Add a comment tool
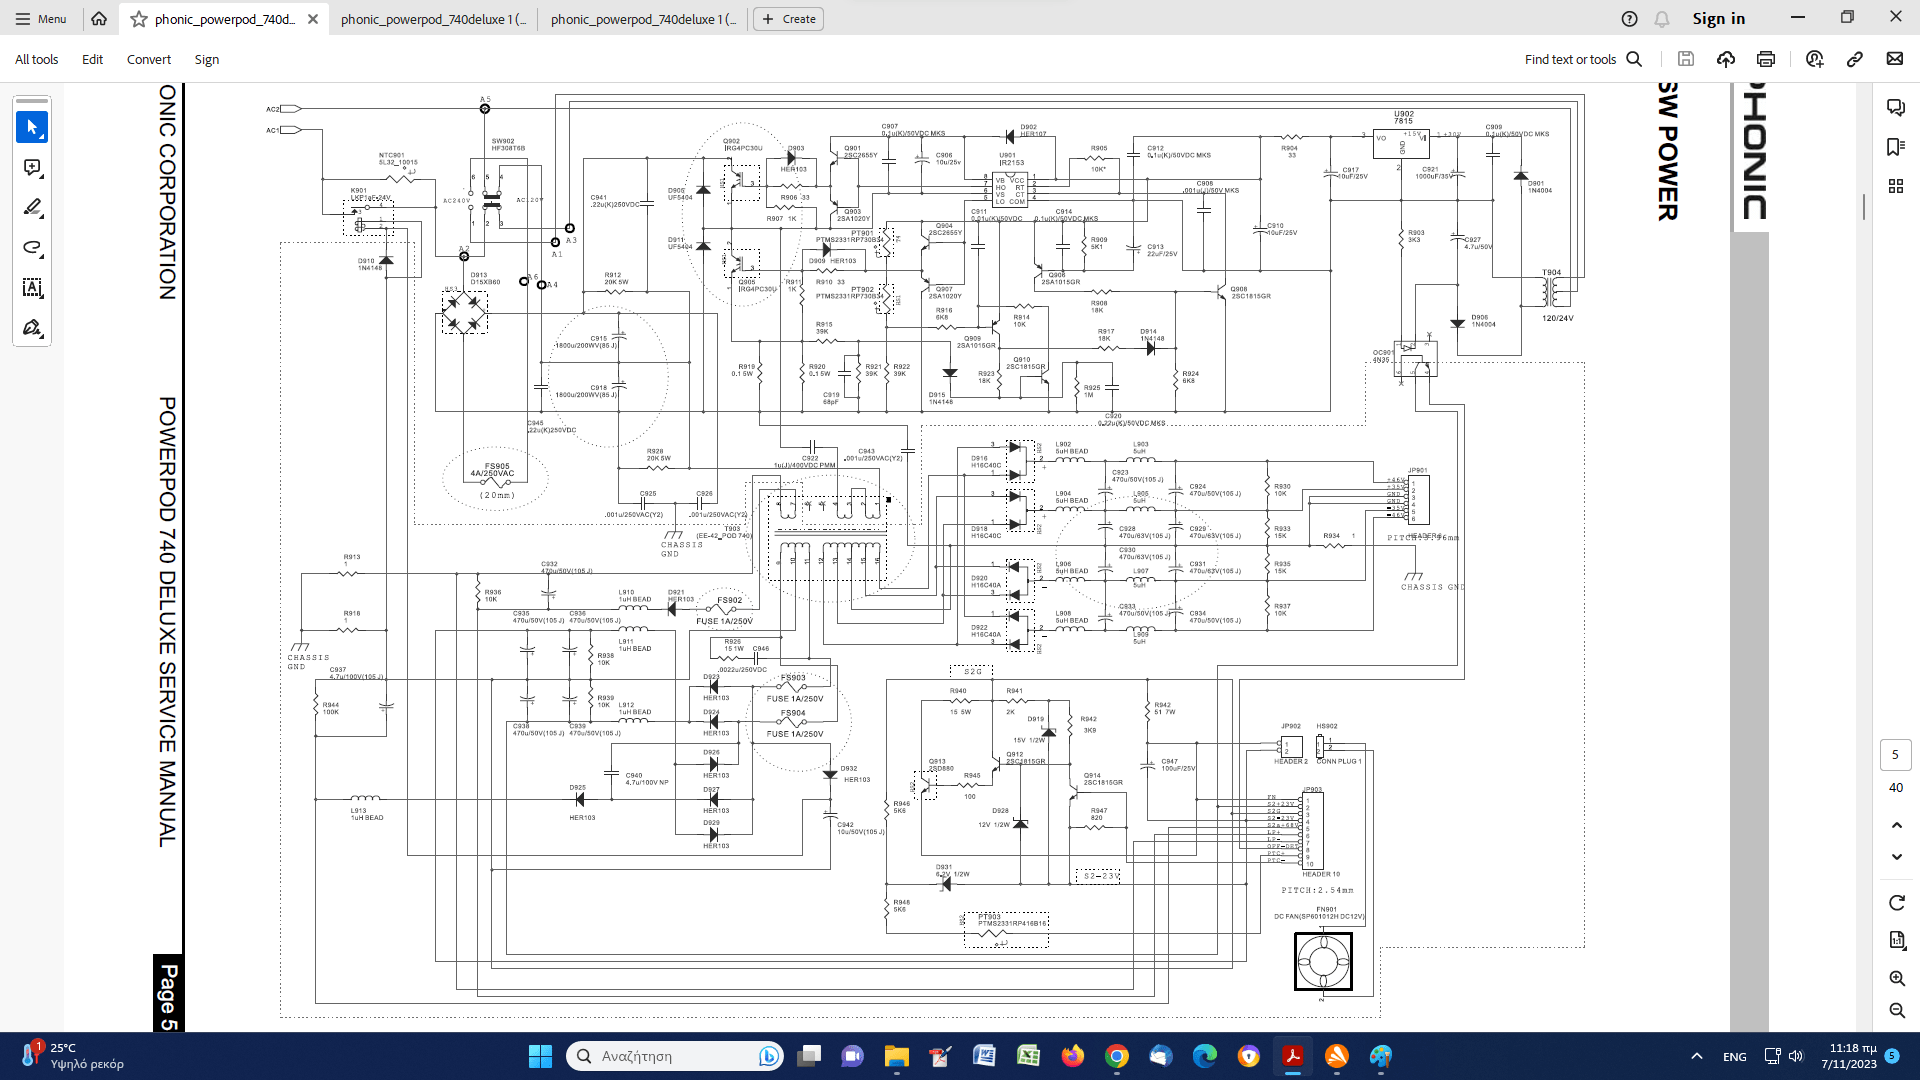 [x=32, y=168]
